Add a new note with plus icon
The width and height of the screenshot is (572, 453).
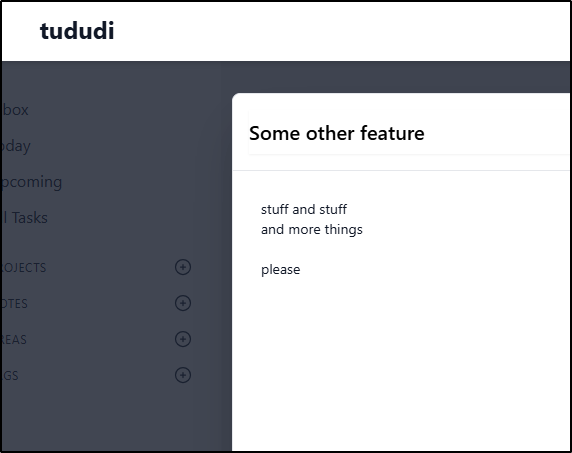183,303
